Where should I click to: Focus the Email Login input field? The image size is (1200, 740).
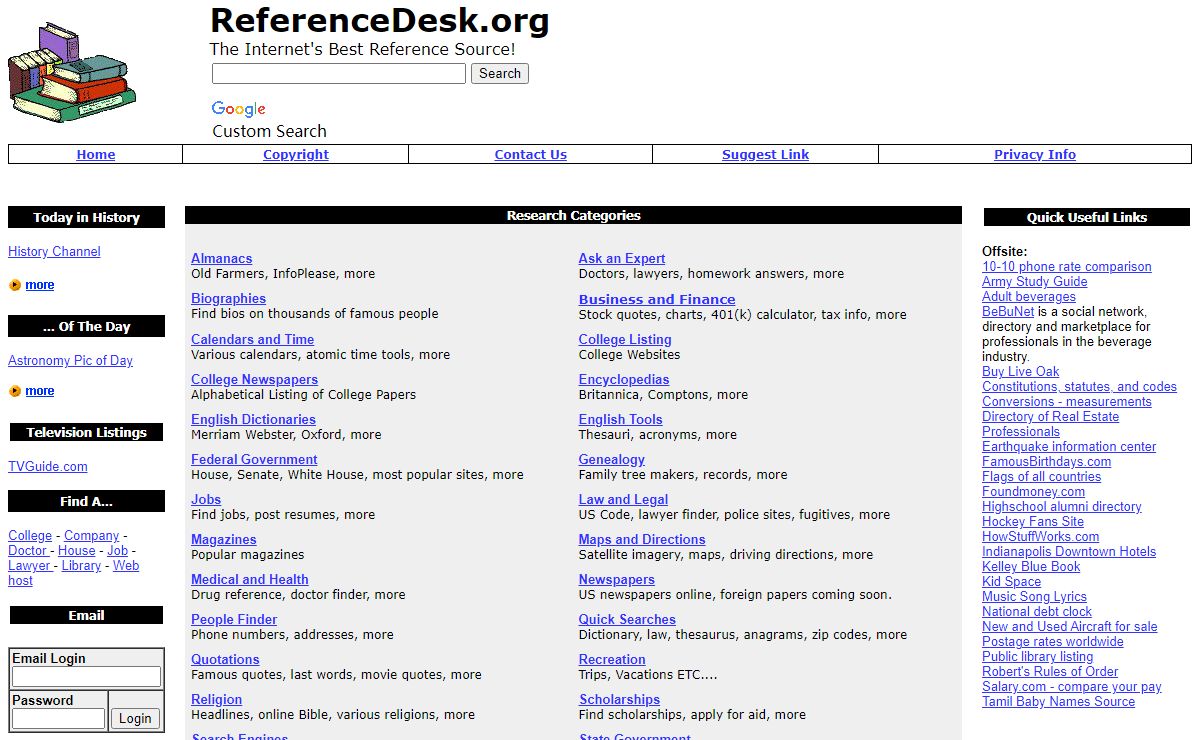[x=86, y=677]
